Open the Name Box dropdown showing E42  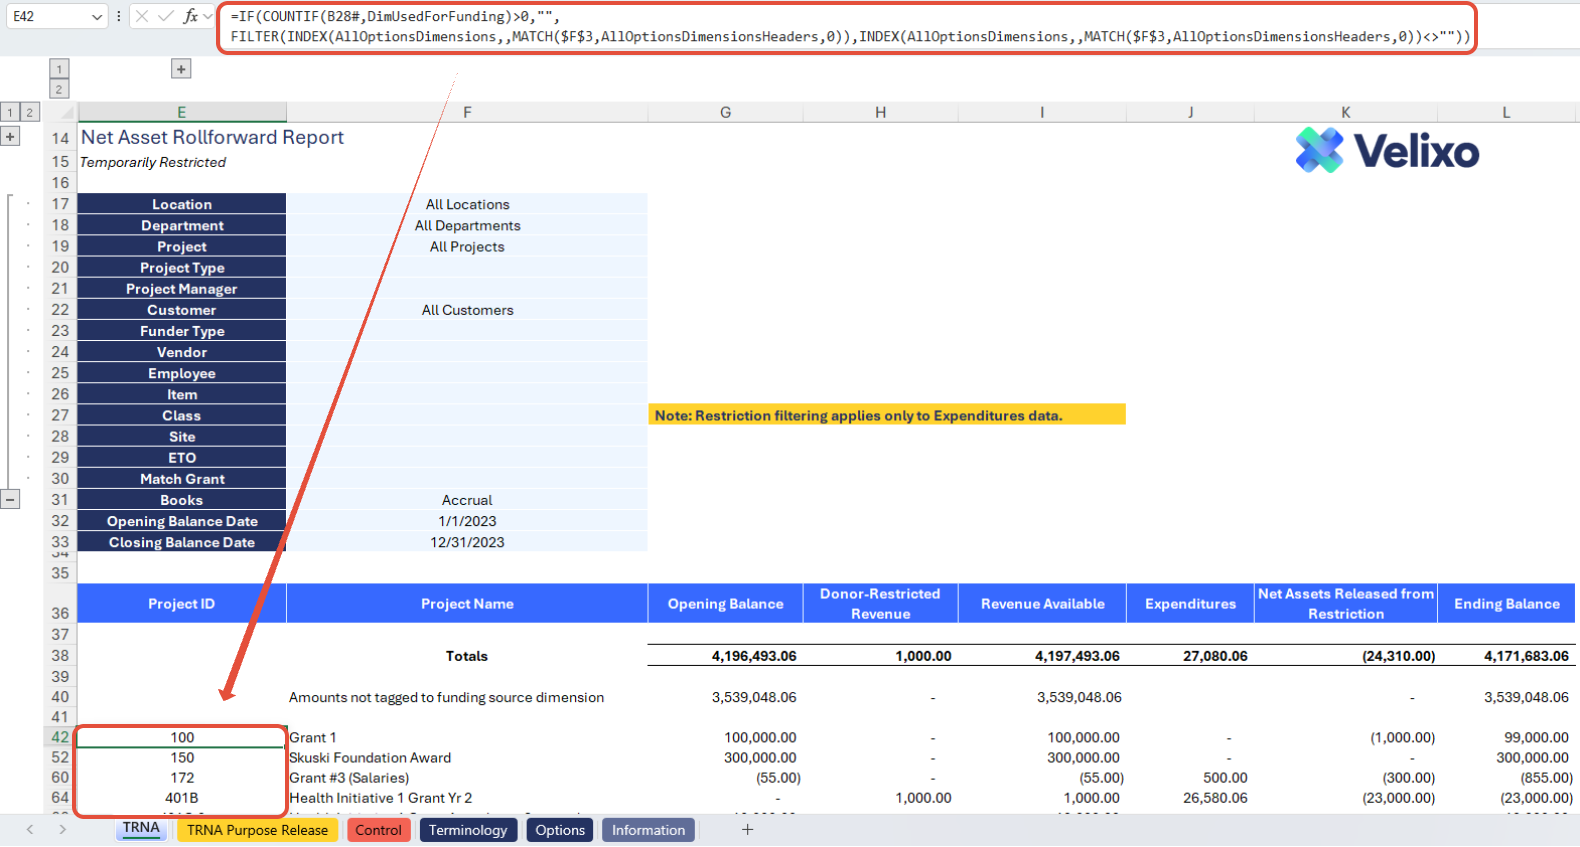point(97,17)
